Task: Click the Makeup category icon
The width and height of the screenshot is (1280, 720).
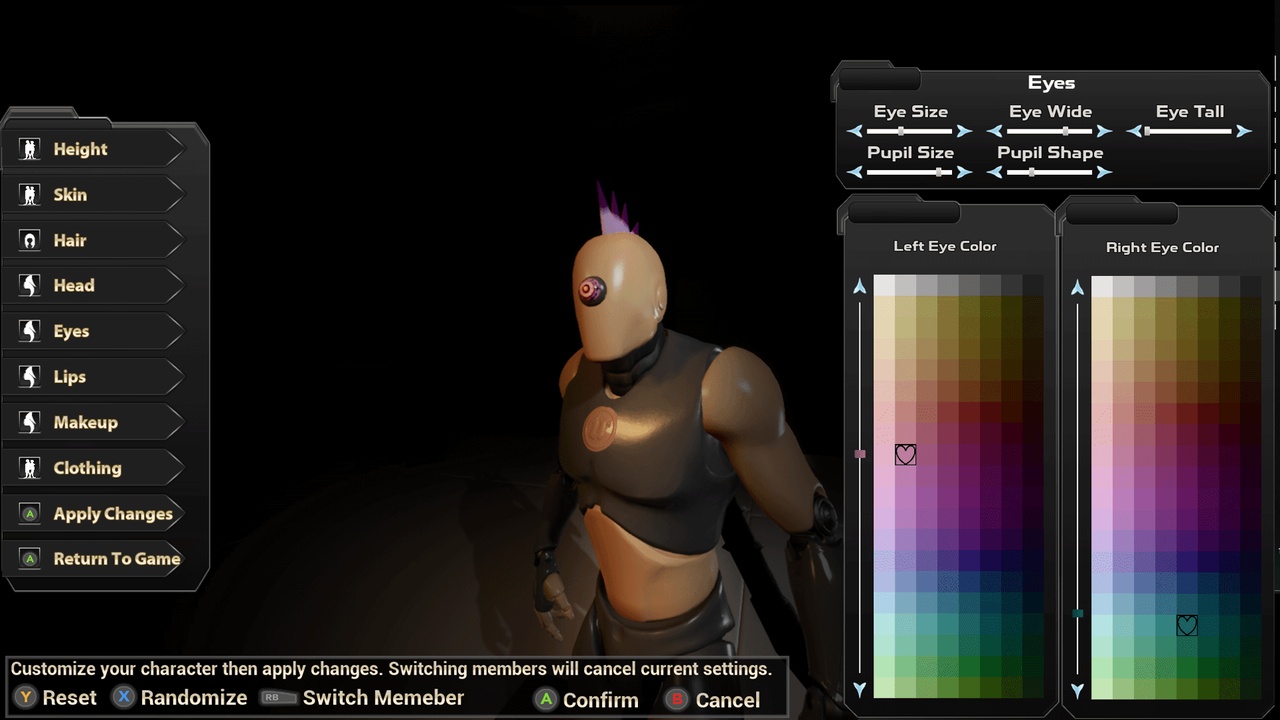Action: [x=30, y=422]
